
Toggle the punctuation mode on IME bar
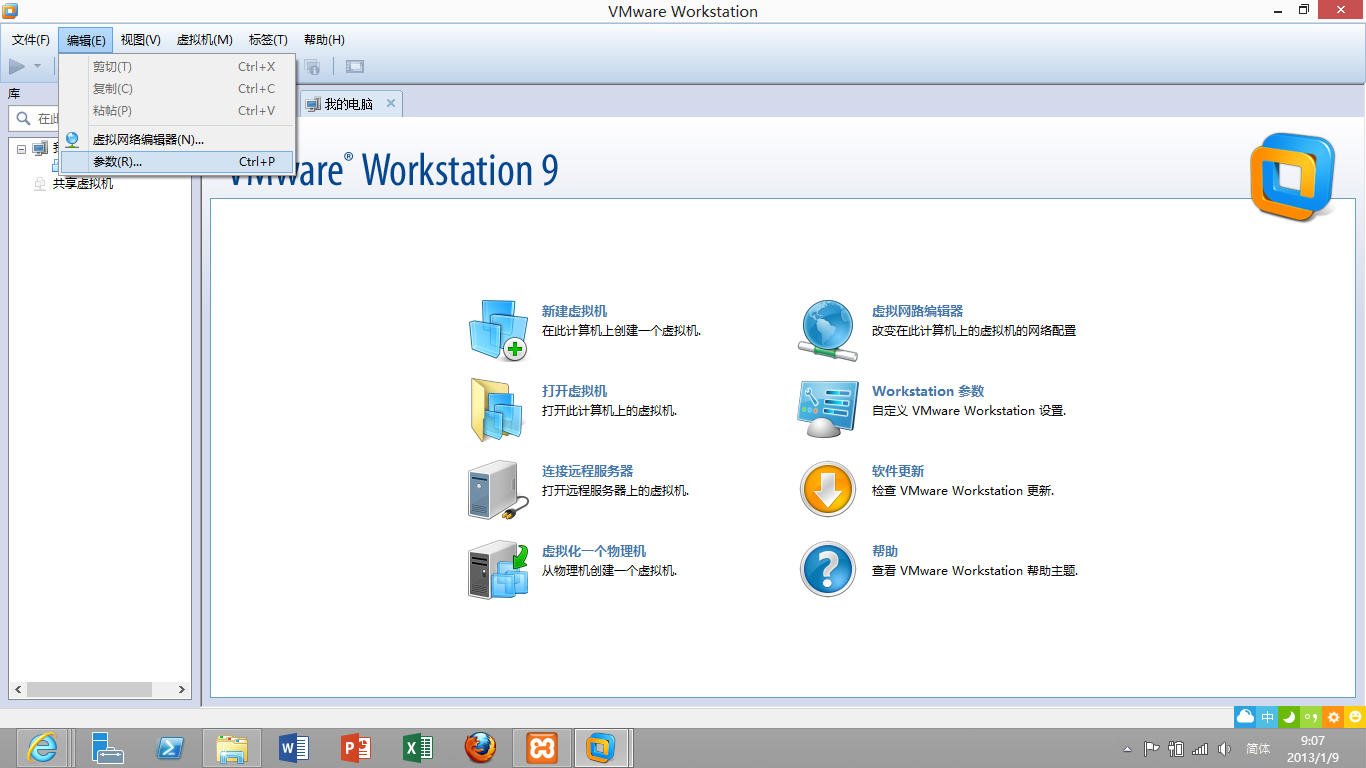tap(1311, 717)
